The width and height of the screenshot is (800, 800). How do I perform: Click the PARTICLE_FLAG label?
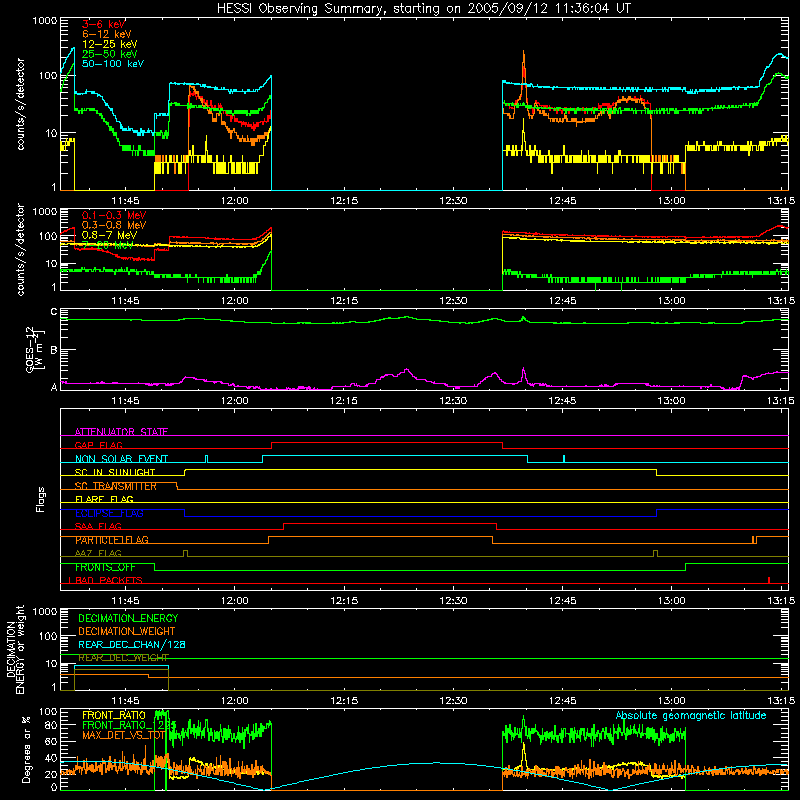112,540
